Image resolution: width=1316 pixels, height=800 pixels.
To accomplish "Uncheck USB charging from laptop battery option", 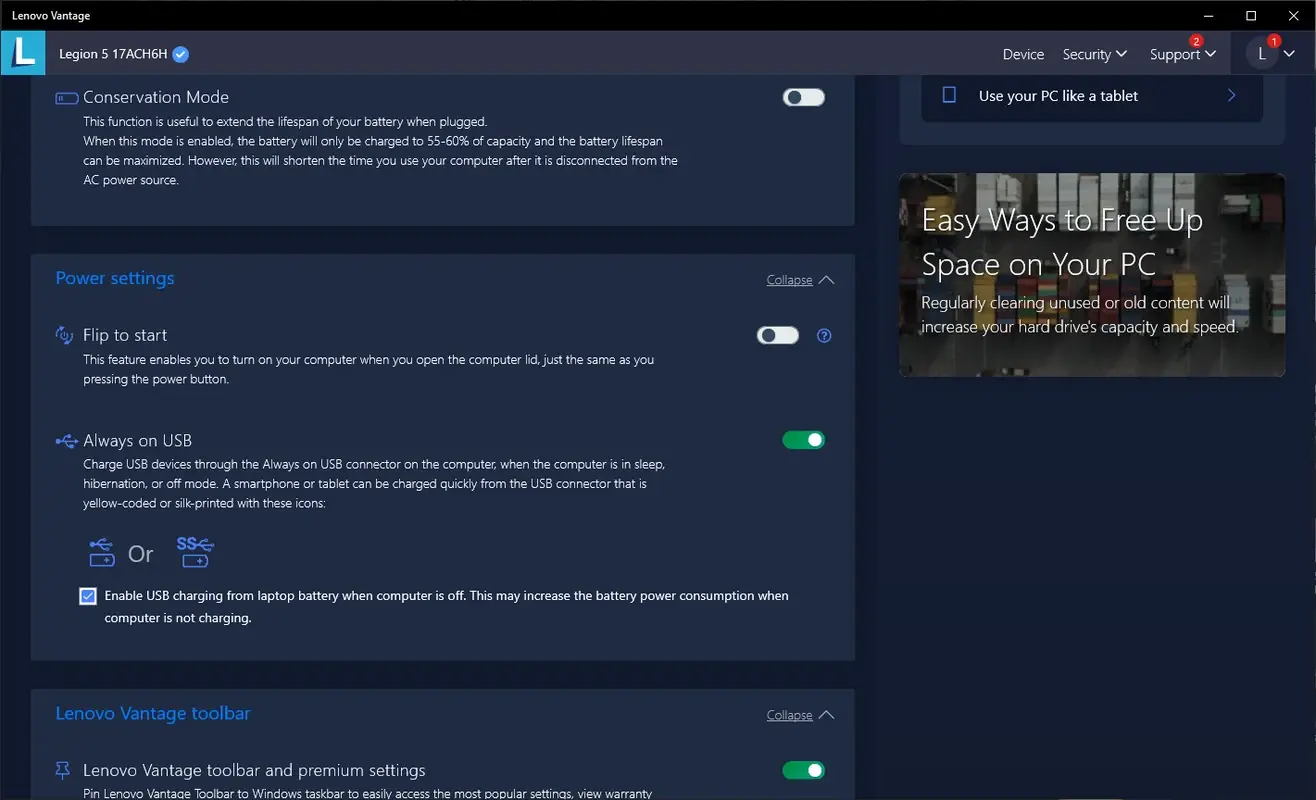I will tap(88, 595).
